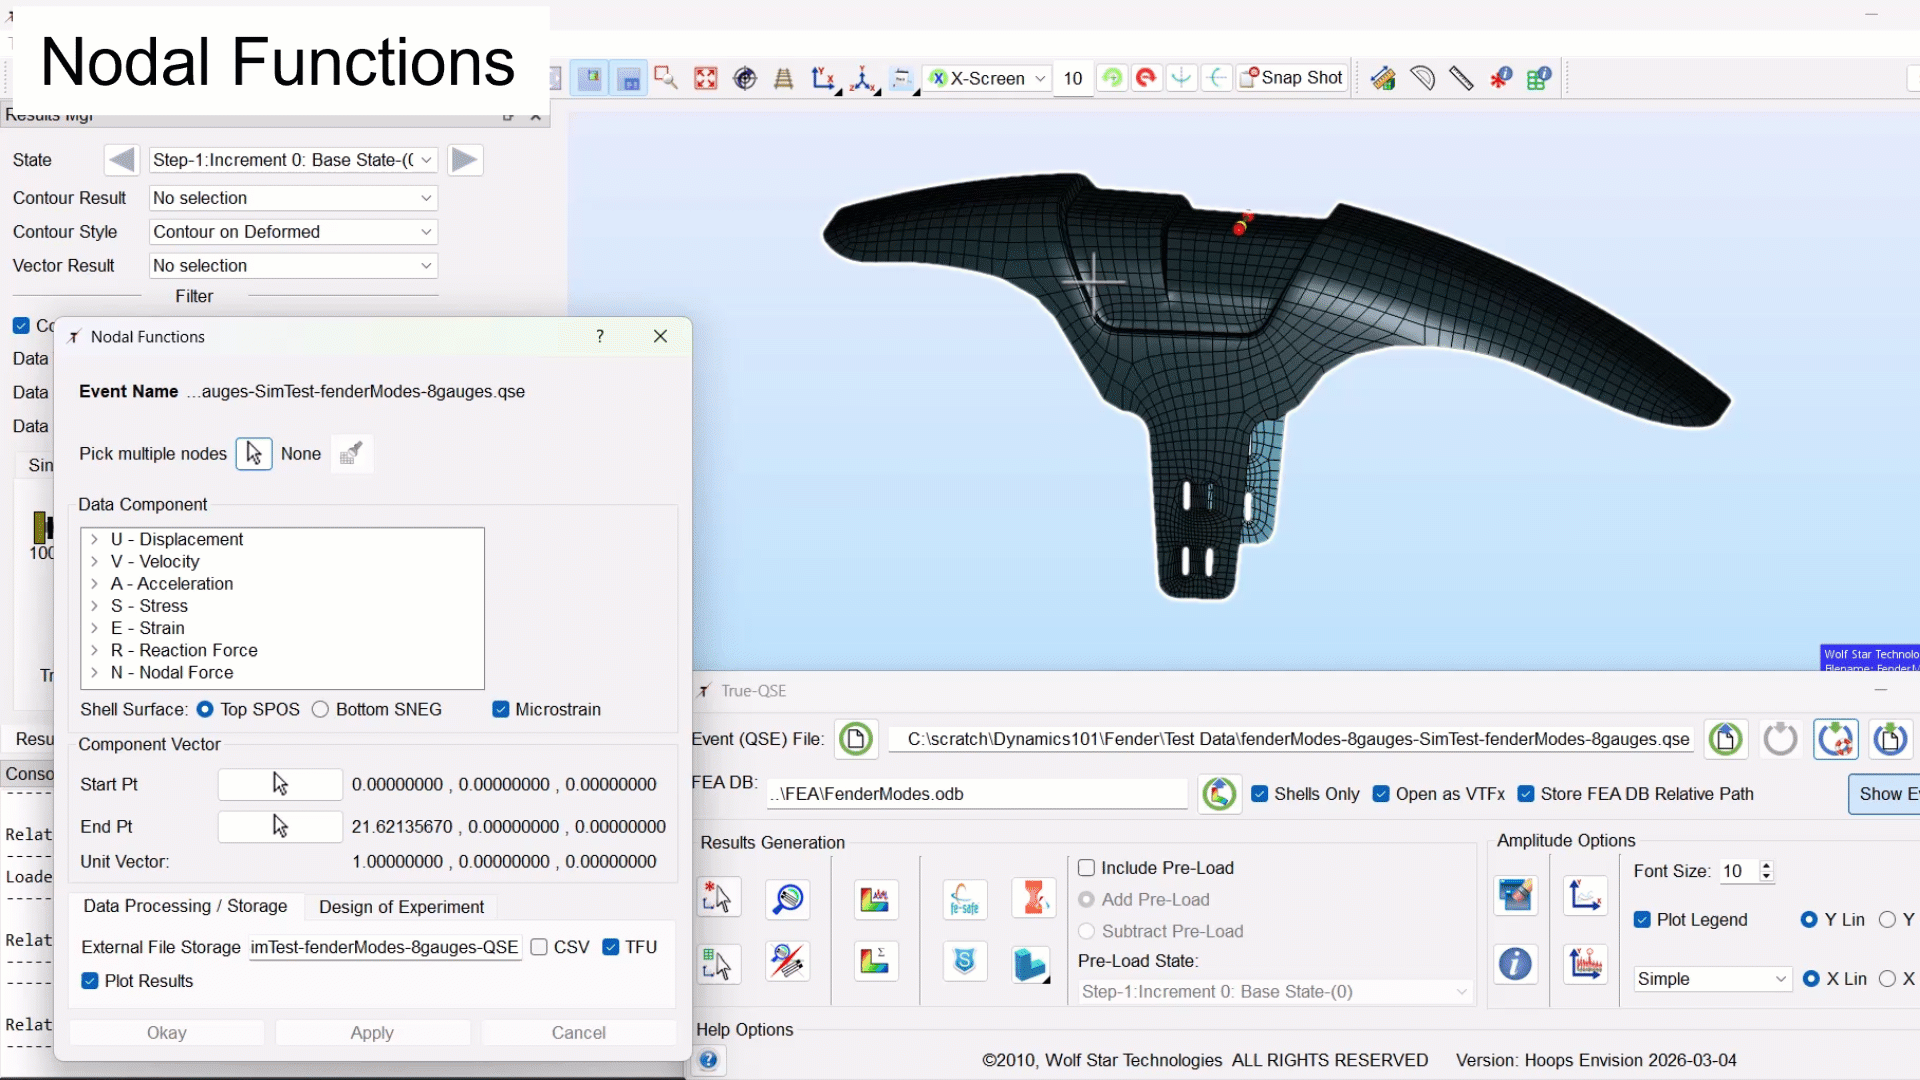Toggle the Open as VTFx checkbox

tap(1381, 794)
